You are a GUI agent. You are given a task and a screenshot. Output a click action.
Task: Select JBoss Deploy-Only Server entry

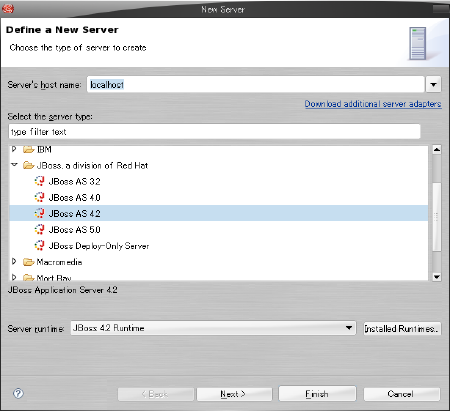tap(99, 246)
